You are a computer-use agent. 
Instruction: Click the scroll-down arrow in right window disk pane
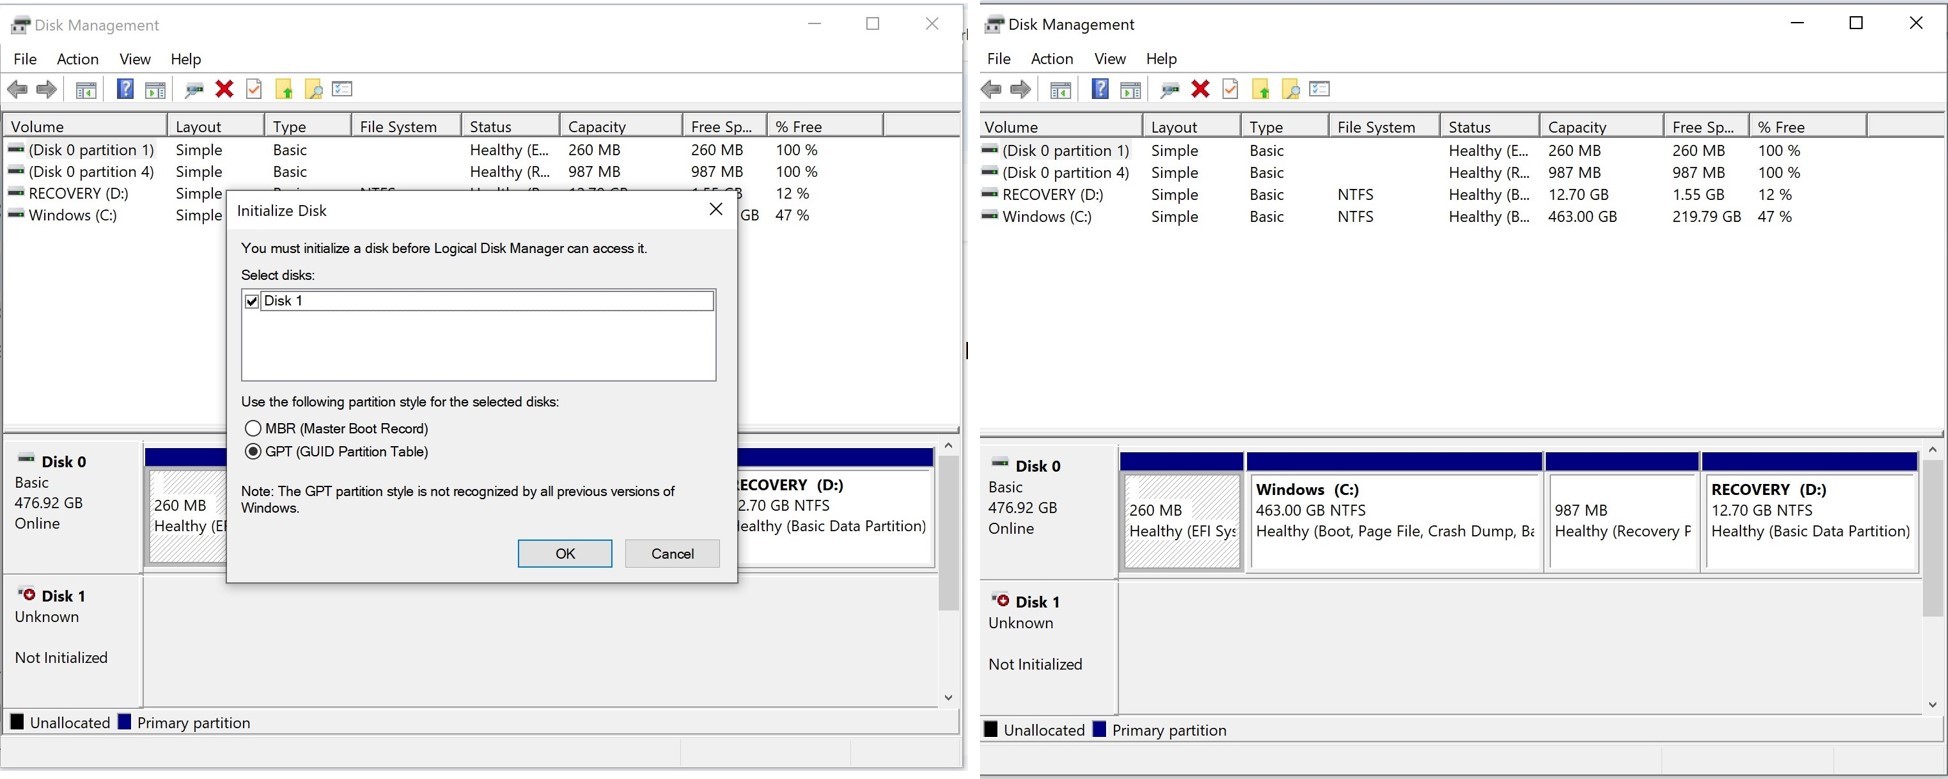(1932, 705)
